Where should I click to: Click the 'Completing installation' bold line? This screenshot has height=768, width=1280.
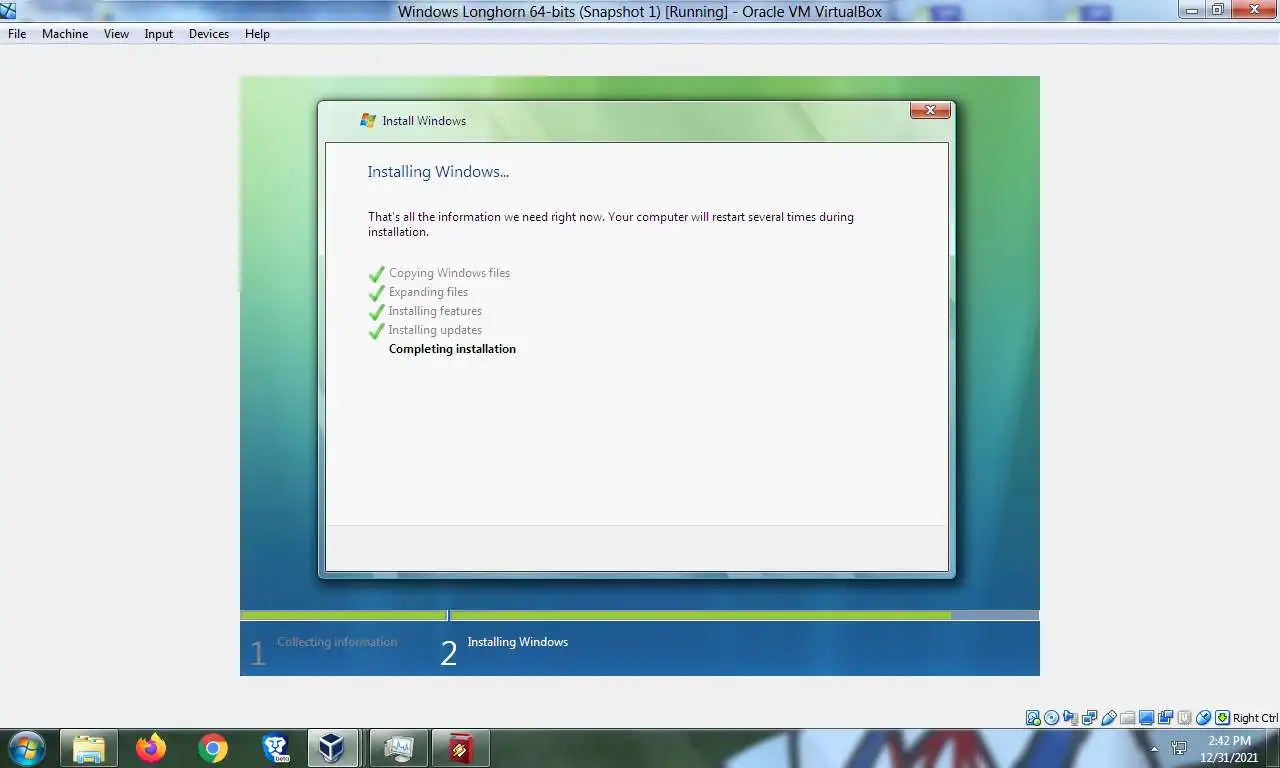point(452,349)
